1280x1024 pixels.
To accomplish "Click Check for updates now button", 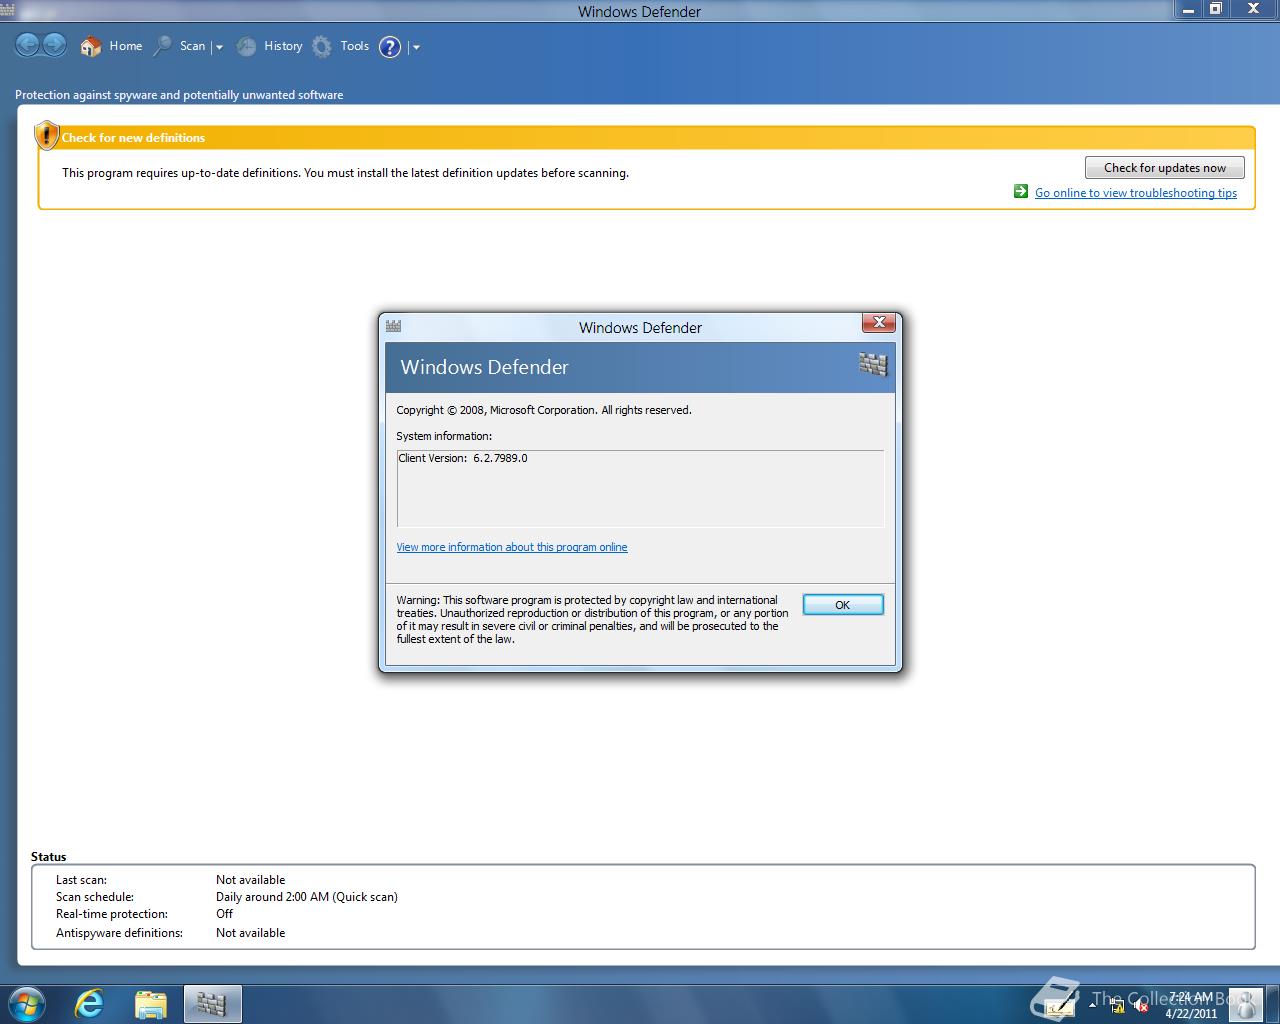I will 1164,168.
